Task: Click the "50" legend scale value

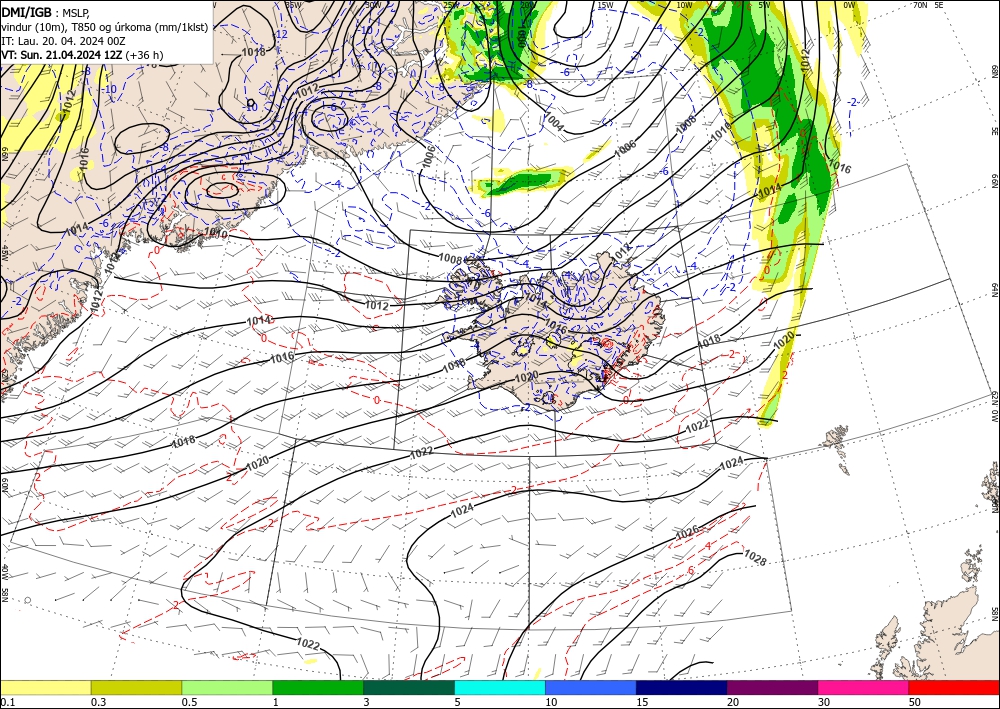Action: [x=915, y=702]
